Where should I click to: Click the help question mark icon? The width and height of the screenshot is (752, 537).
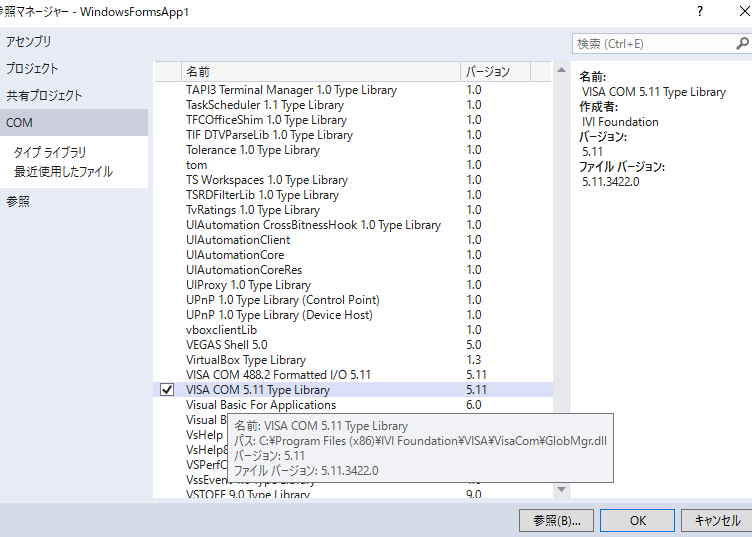point(700,11)
